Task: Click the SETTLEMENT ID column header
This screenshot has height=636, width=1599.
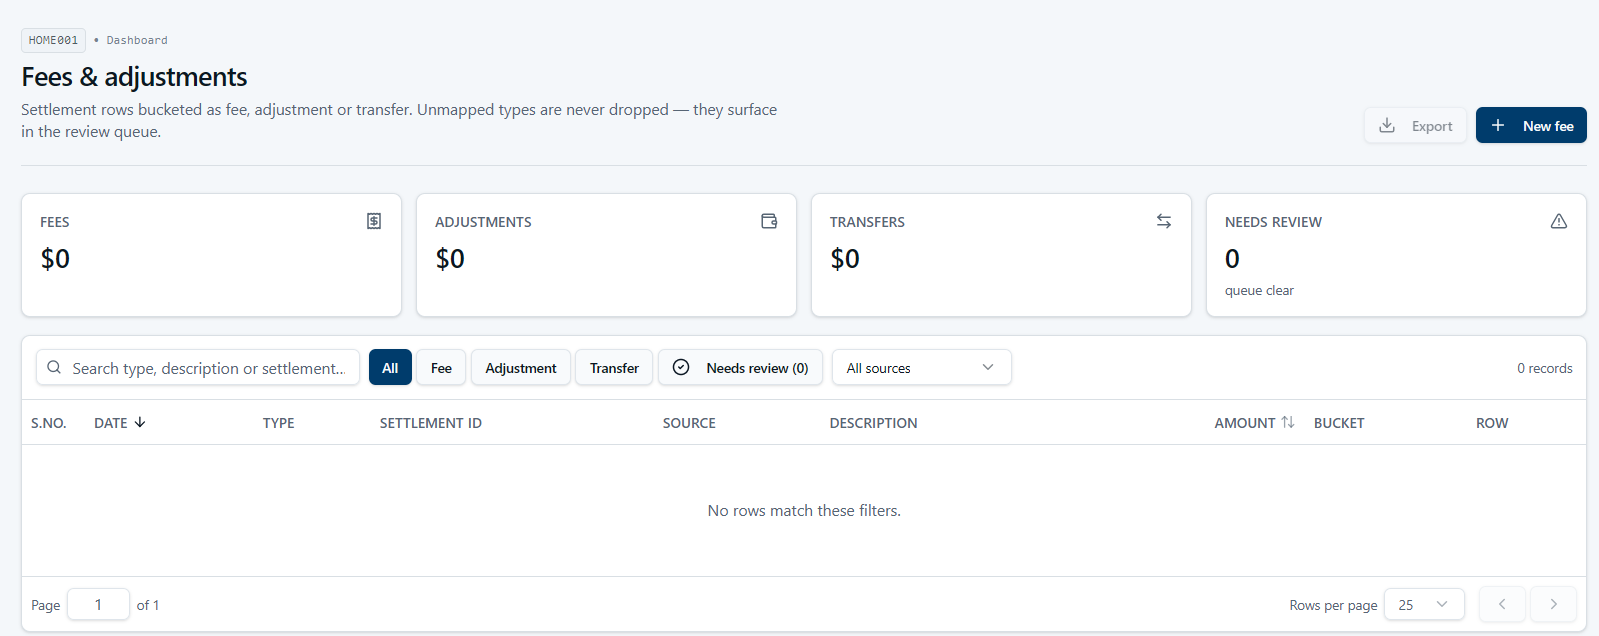Action: [x=430, y=423]
